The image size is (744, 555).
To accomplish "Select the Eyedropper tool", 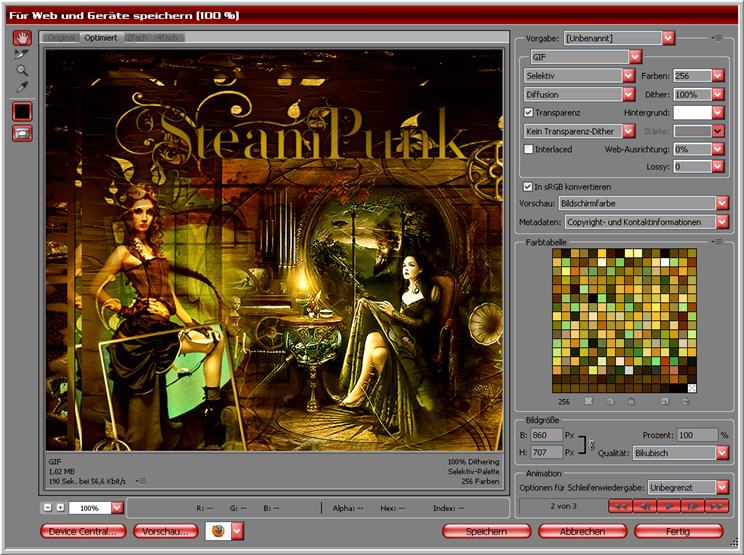I will [22, 87].
